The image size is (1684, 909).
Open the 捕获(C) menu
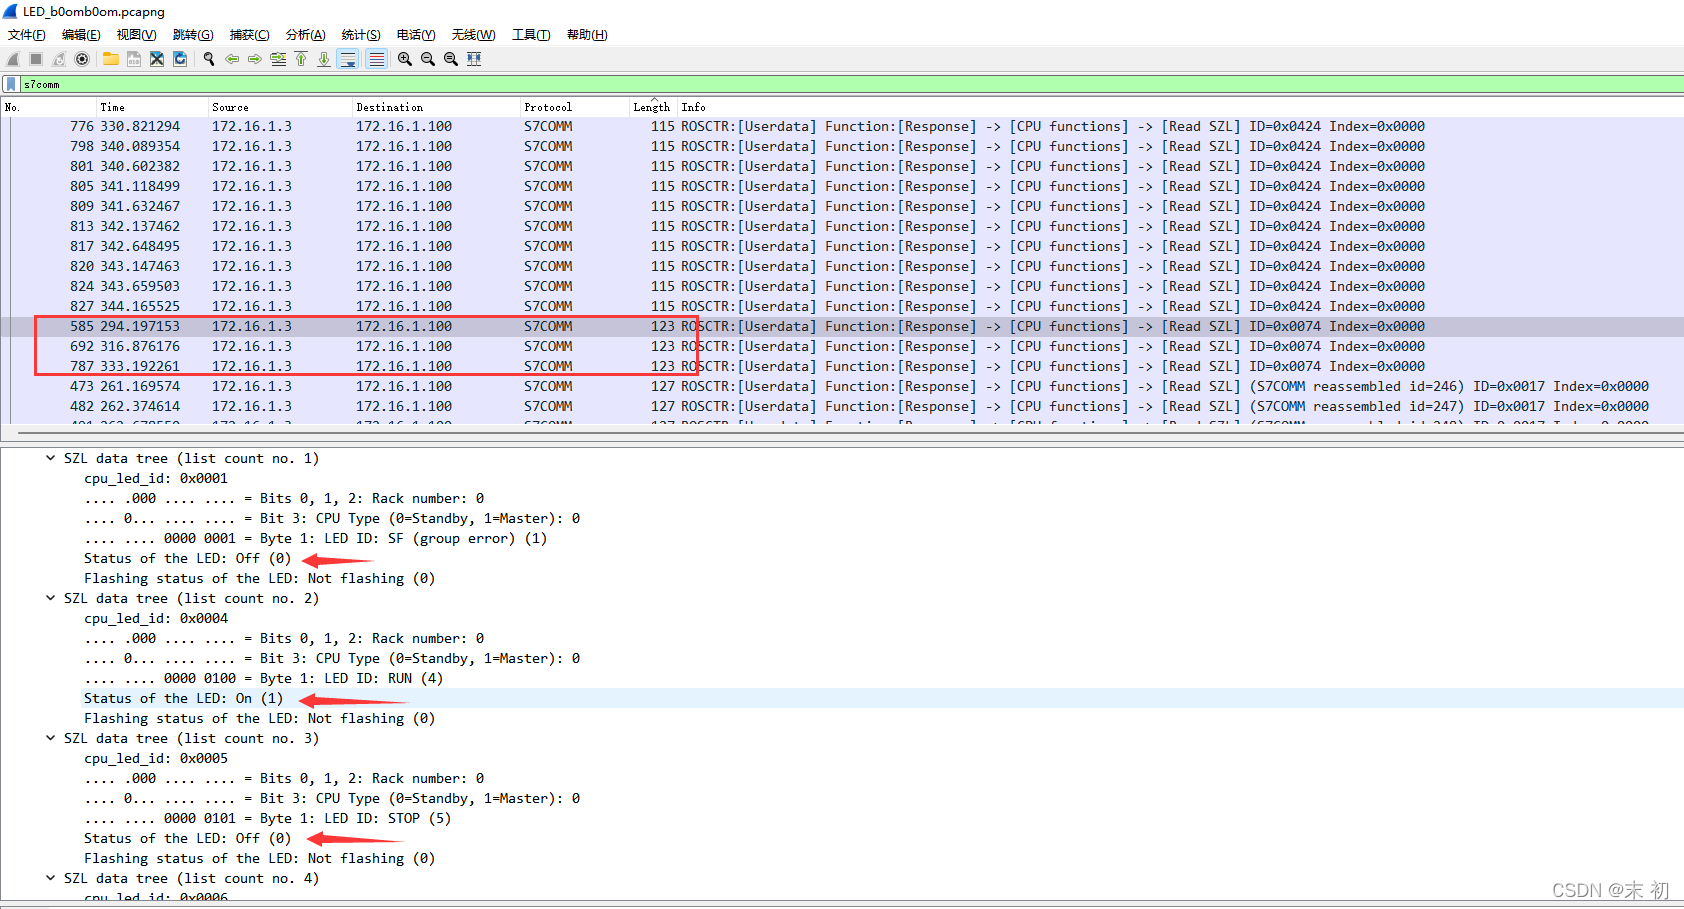pos(249,35)
